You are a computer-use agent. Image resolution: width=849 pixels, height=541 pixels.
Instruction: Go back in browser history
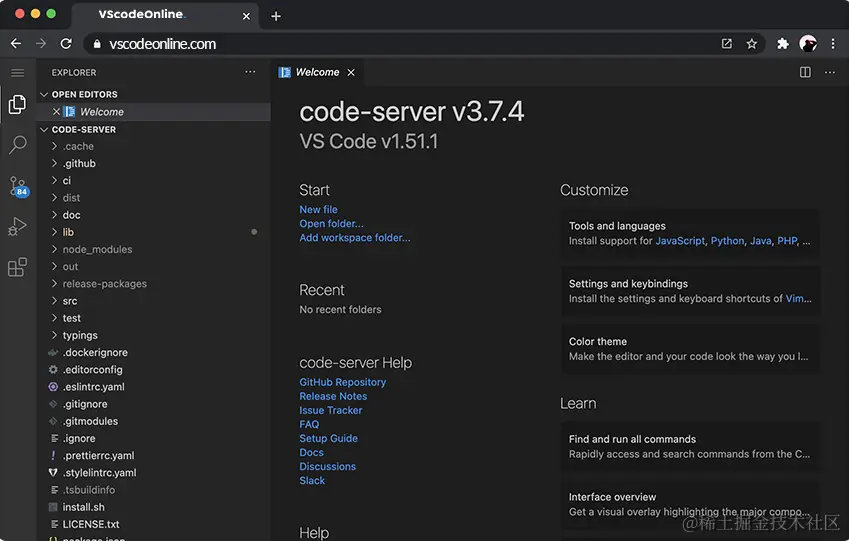point(16,43)
